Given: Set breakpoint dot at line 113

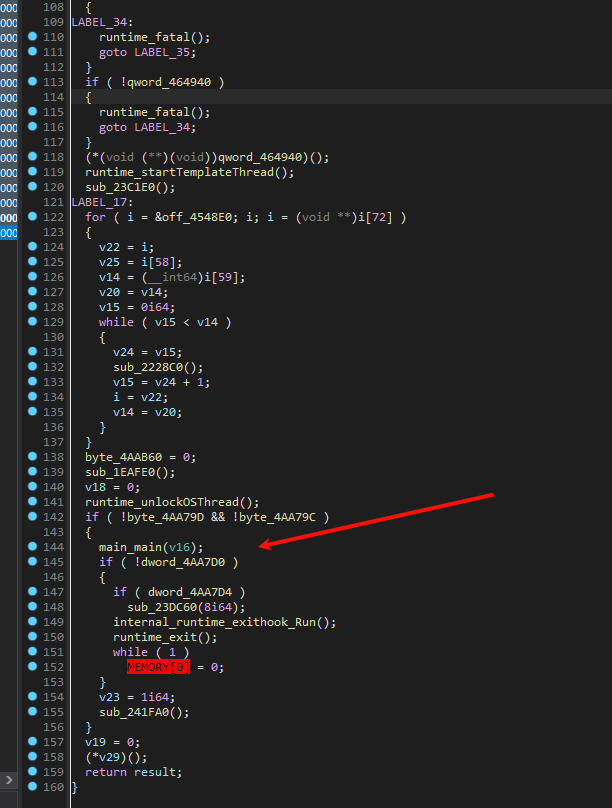Looking at the screenshot, I should (32, 81).
